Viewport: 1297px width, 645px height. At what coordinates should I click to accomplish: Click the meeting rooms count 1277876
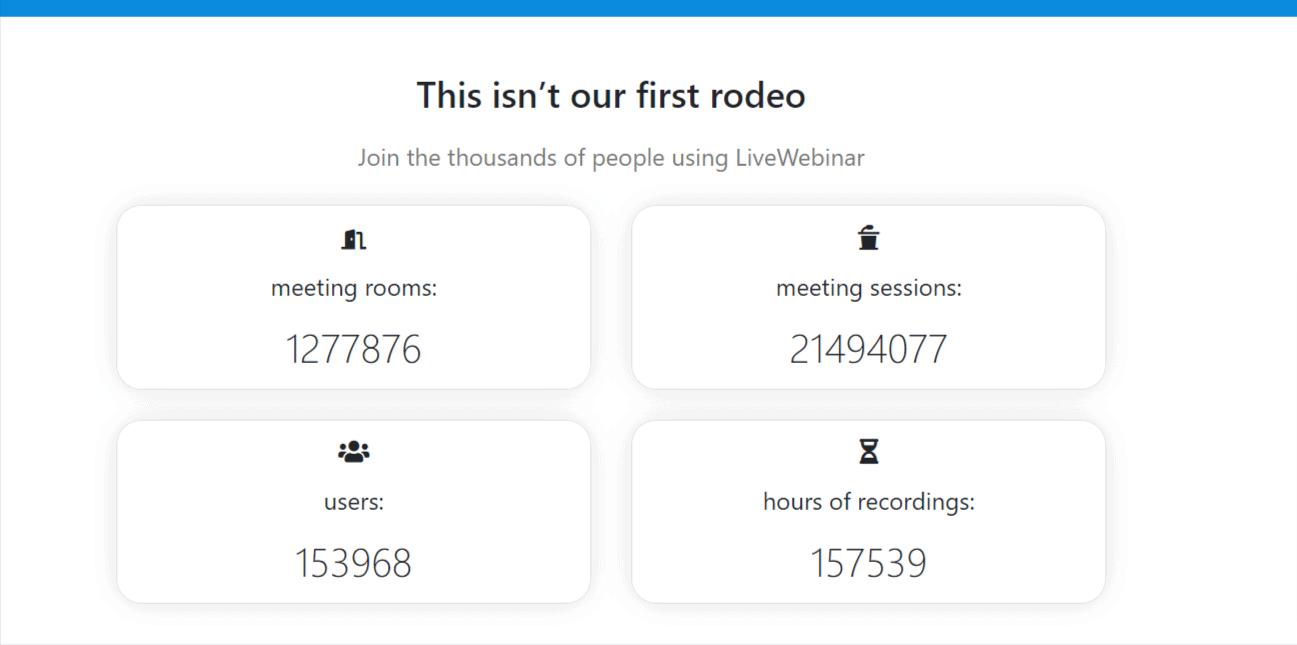coord(354,349)
